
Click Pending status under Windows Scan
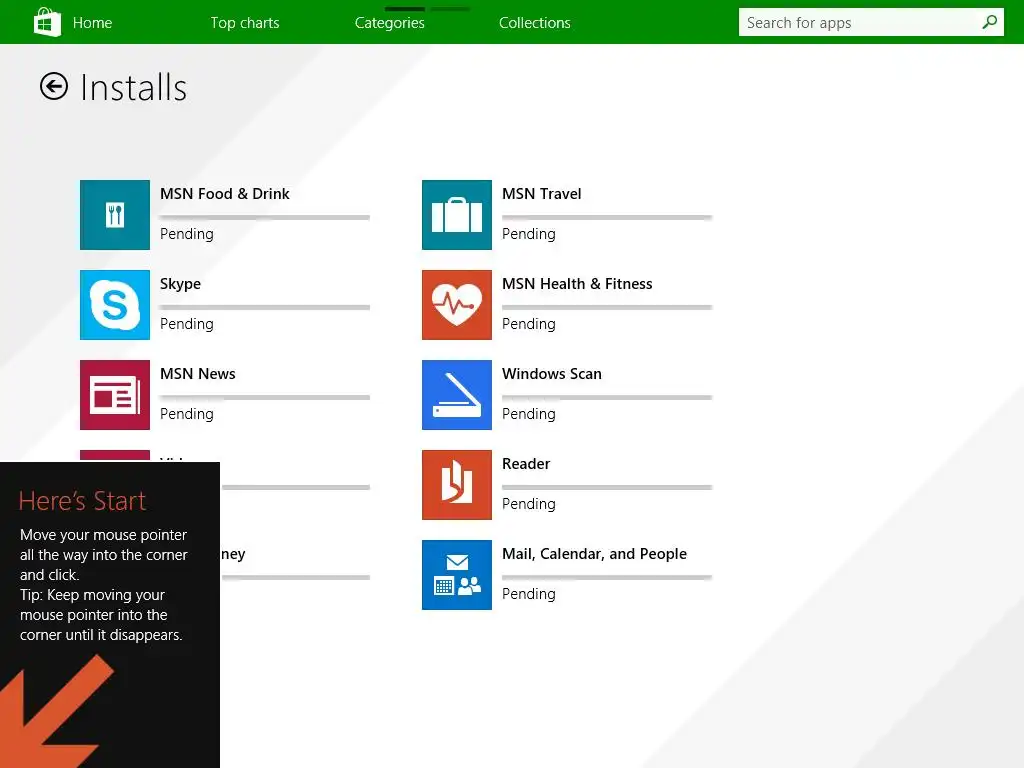pos(528,415)
